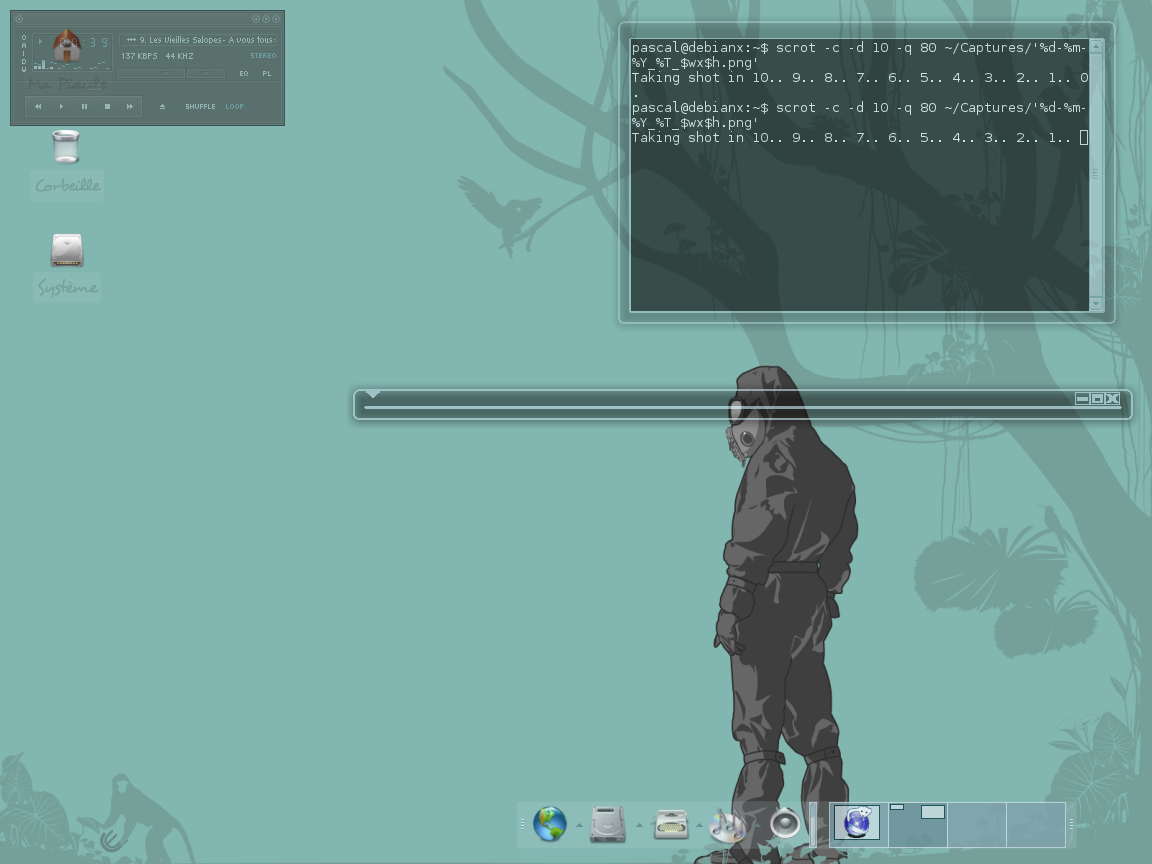This screenshot has width=1152, height=864.
Task: Click the 44 KHZ sample rate readout
Action: point(179,56)
